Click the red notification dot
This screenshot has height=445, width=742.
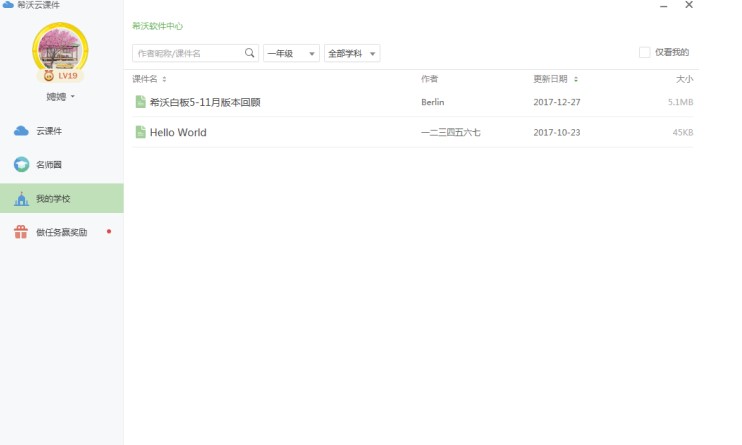109,231
